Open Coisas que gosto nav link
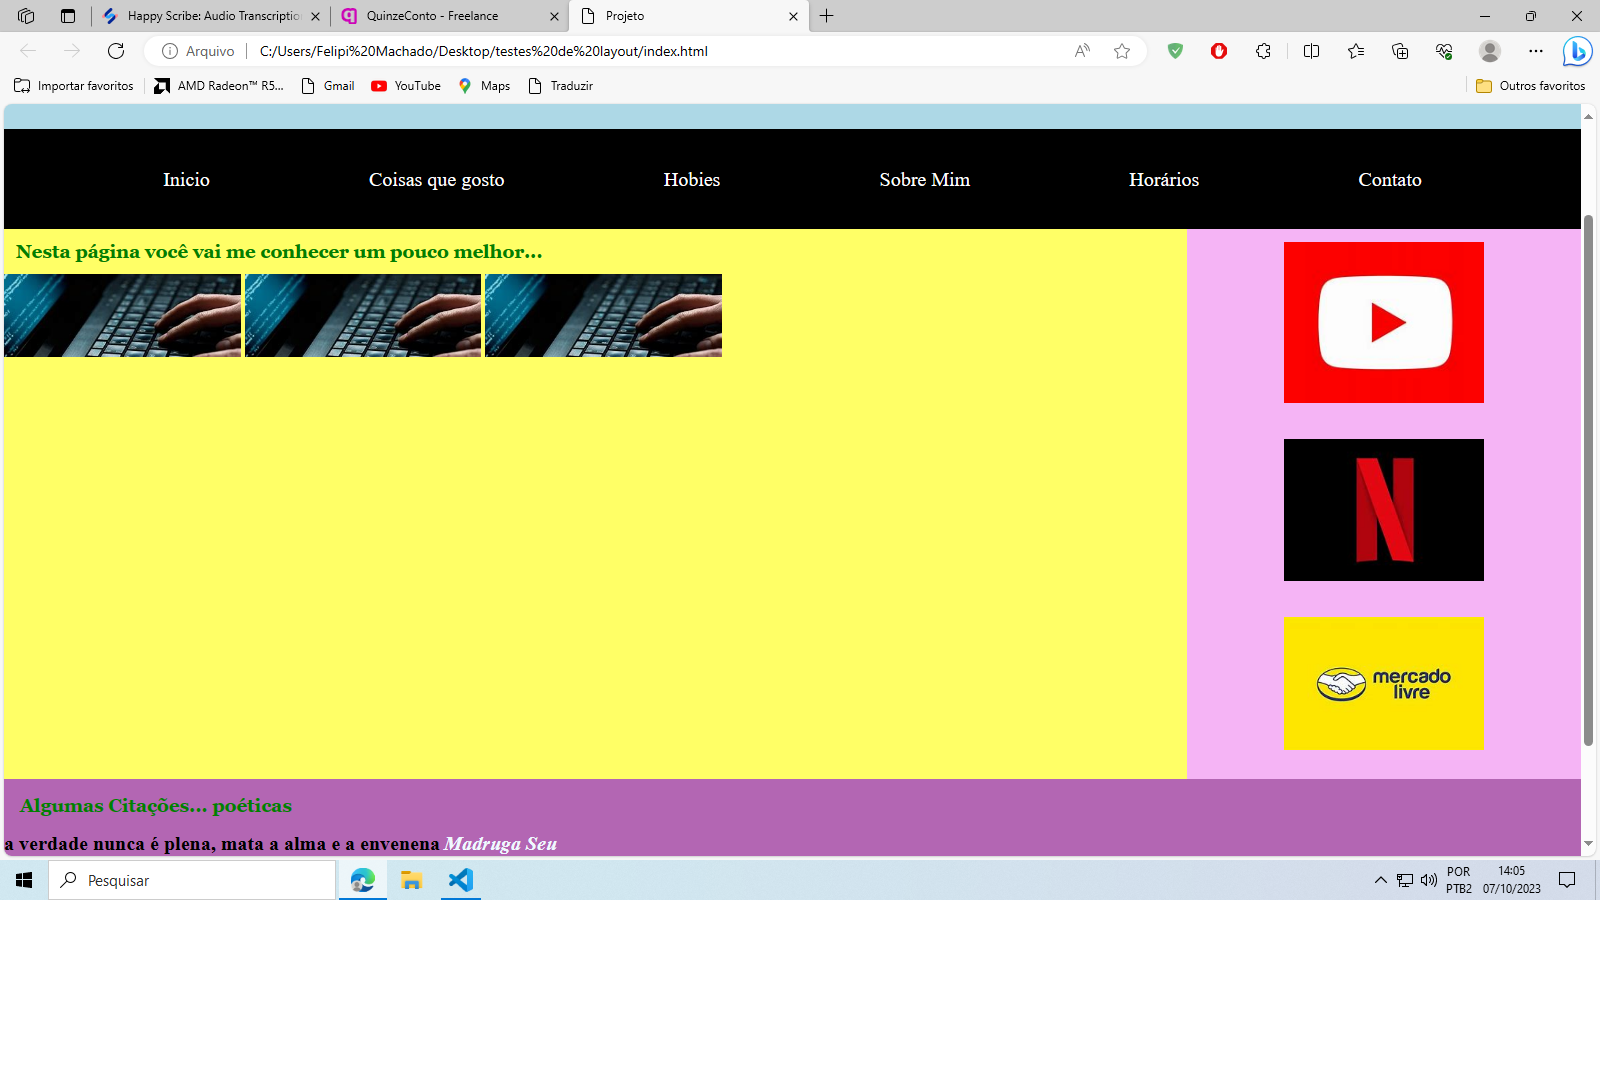Viewport: 1600px width, 1074px height. point(436,180)
